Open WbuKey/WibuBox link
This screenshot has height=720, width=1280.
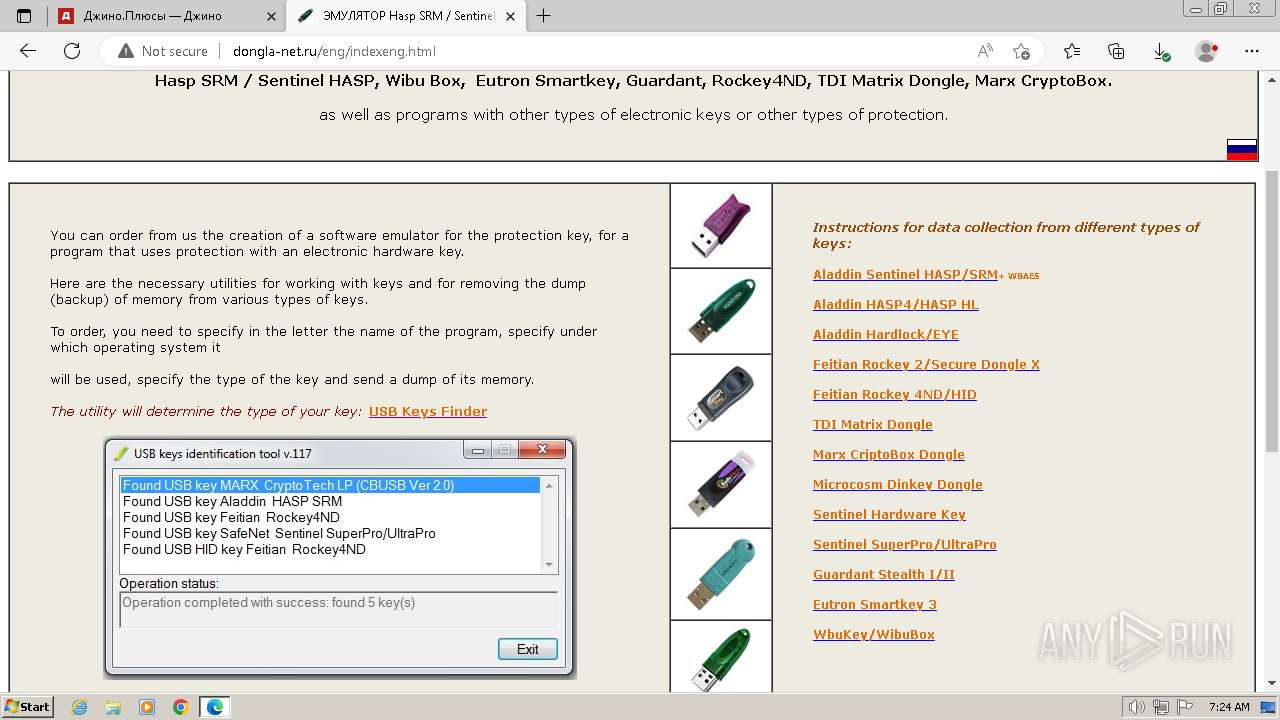[x=874, y=635]
